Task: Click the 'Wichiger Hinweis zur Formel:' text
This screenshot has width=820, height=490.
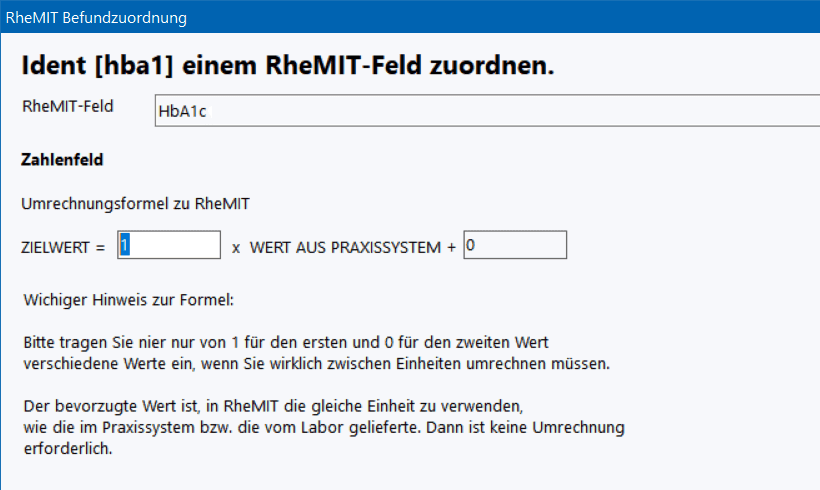Action: point(127,299)
